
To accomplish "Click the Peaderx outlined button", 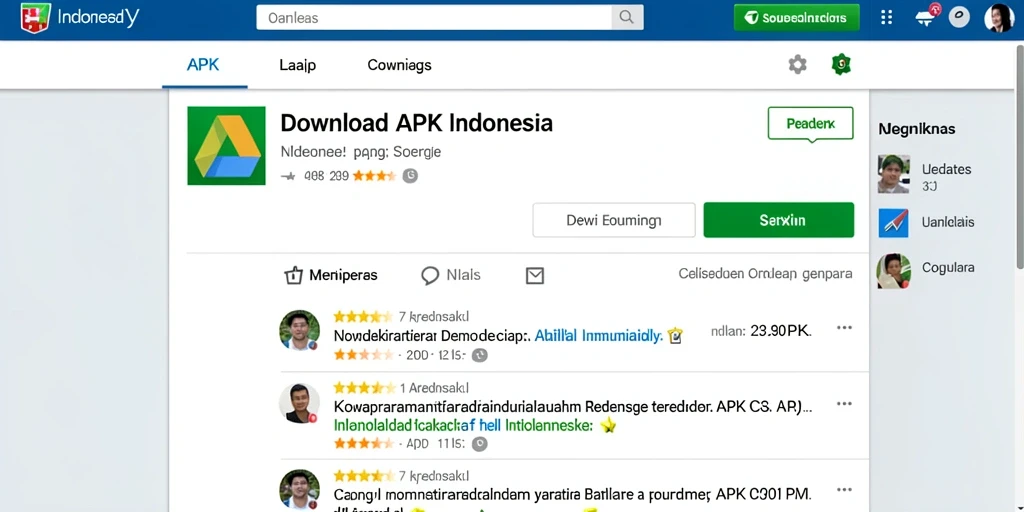I will click(810, 123).
